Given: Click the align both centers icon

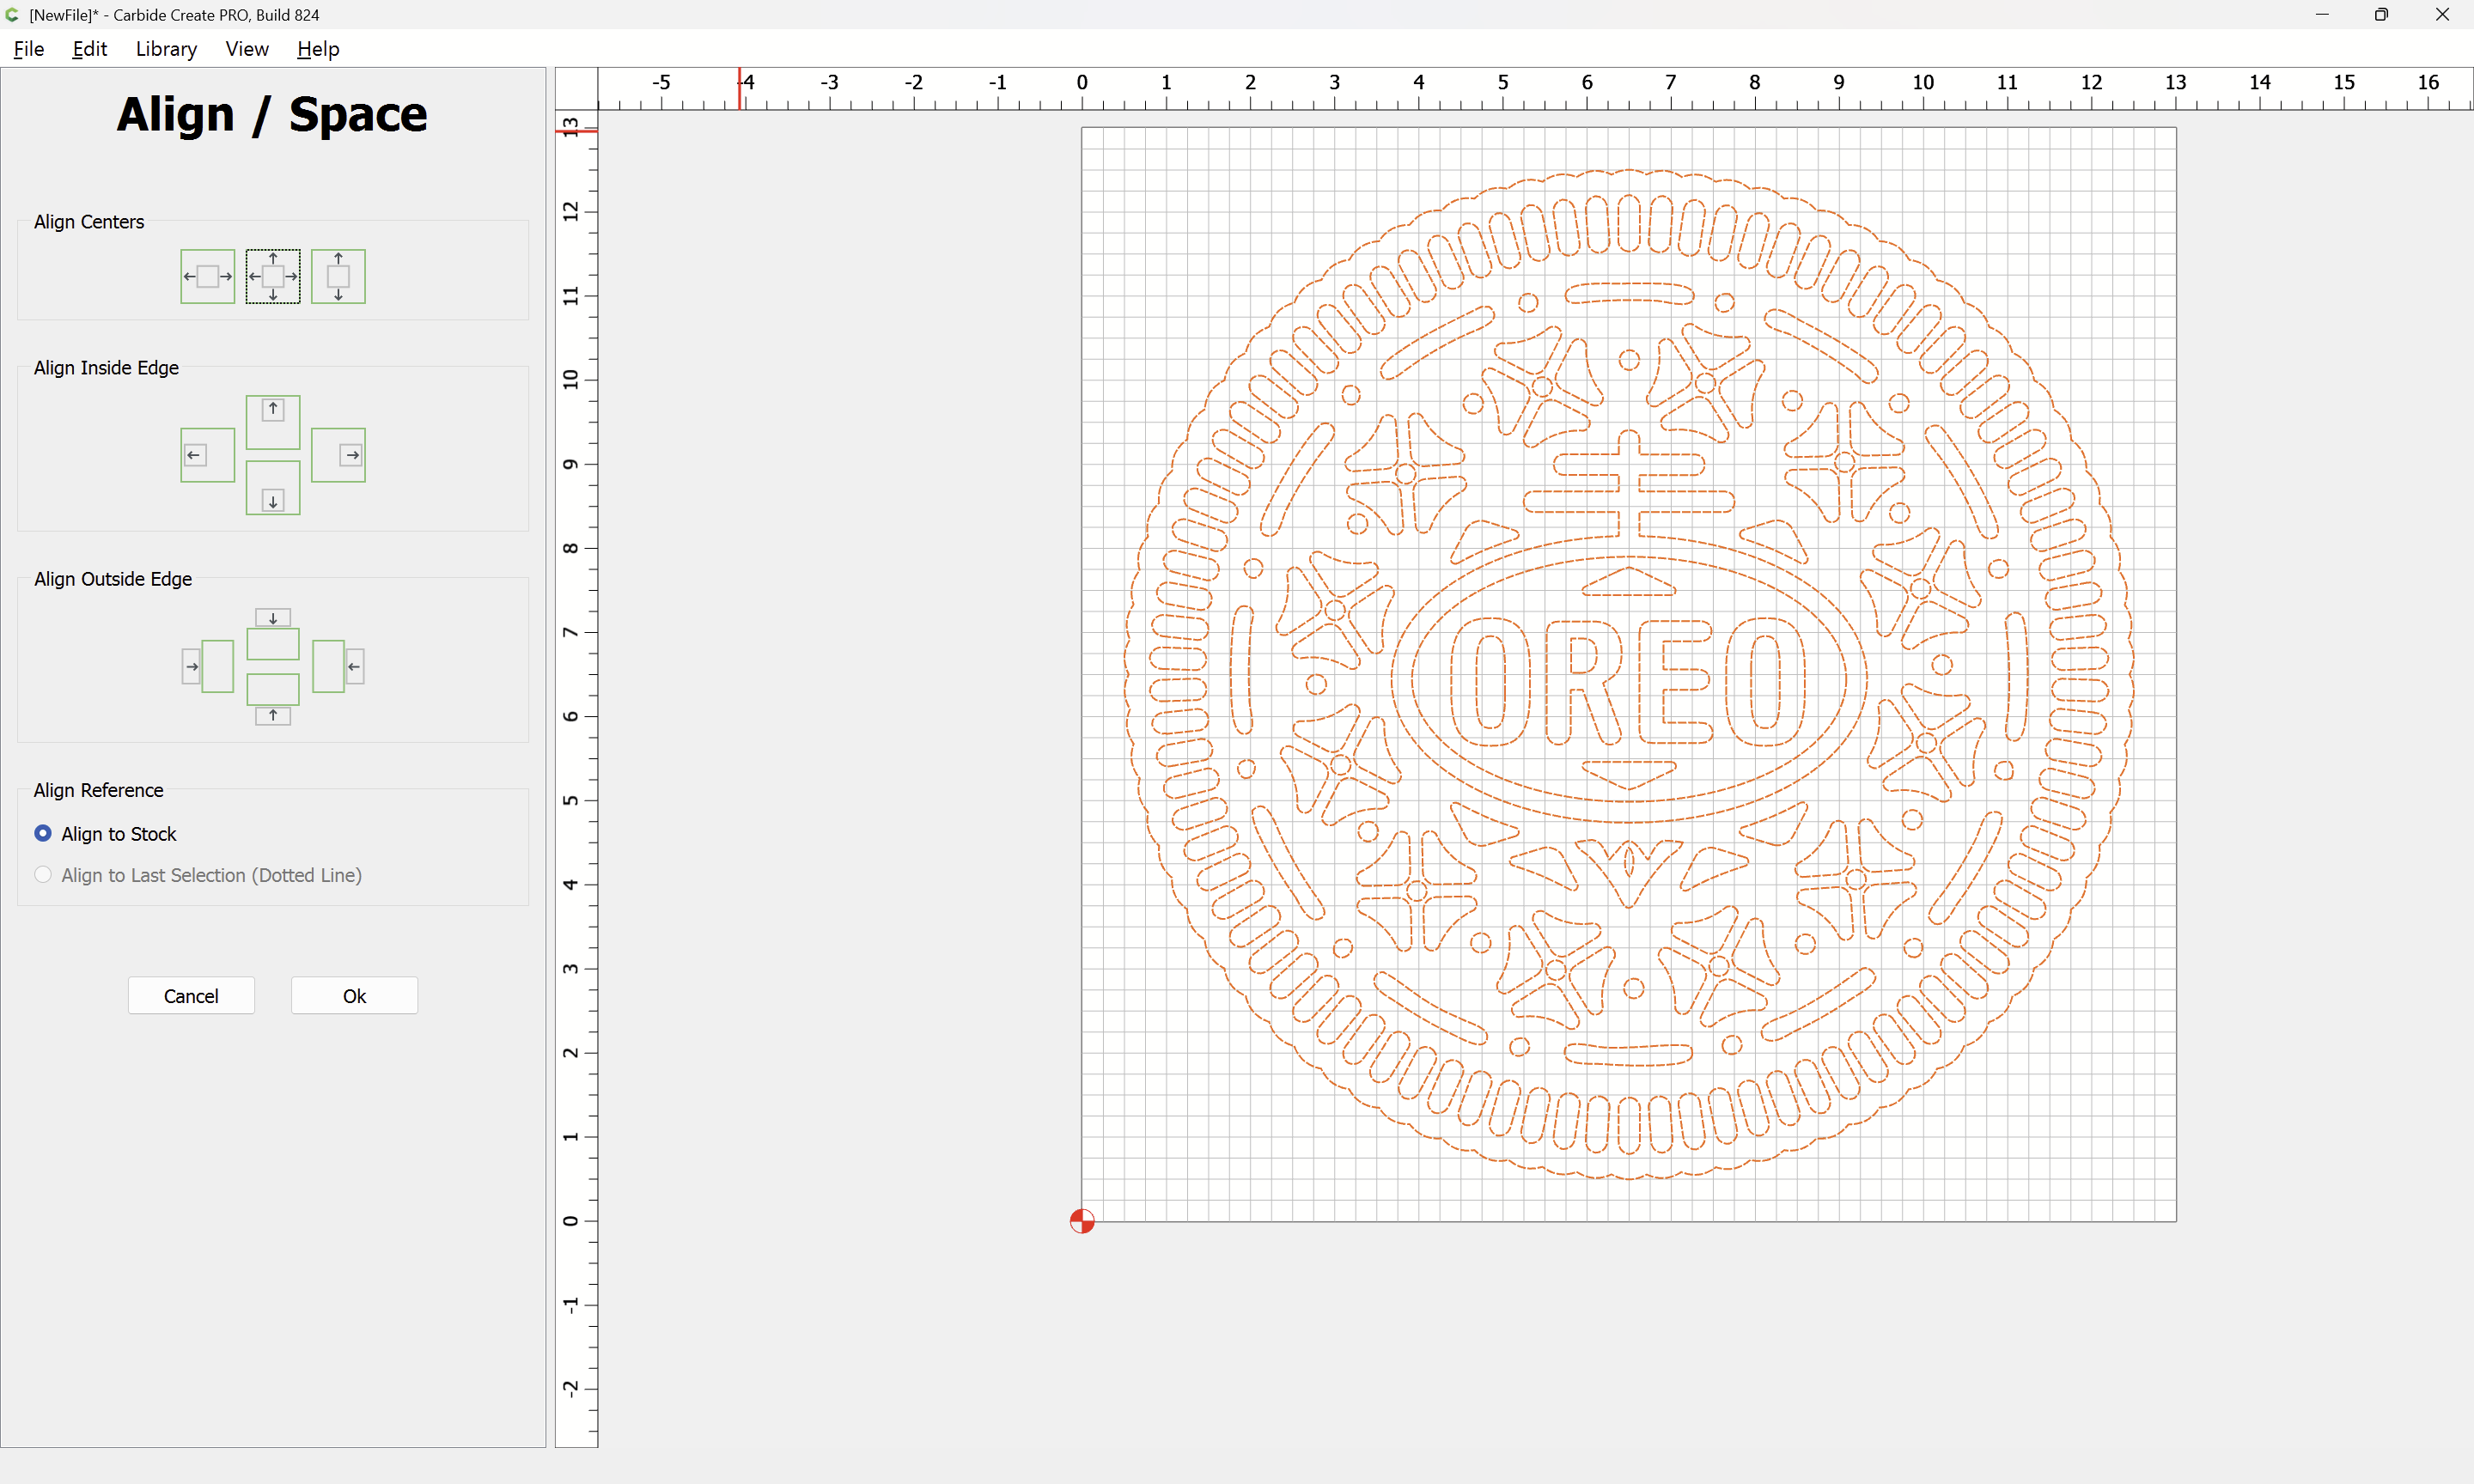Looking at the screenshot, I should click(x=273, y=276).
